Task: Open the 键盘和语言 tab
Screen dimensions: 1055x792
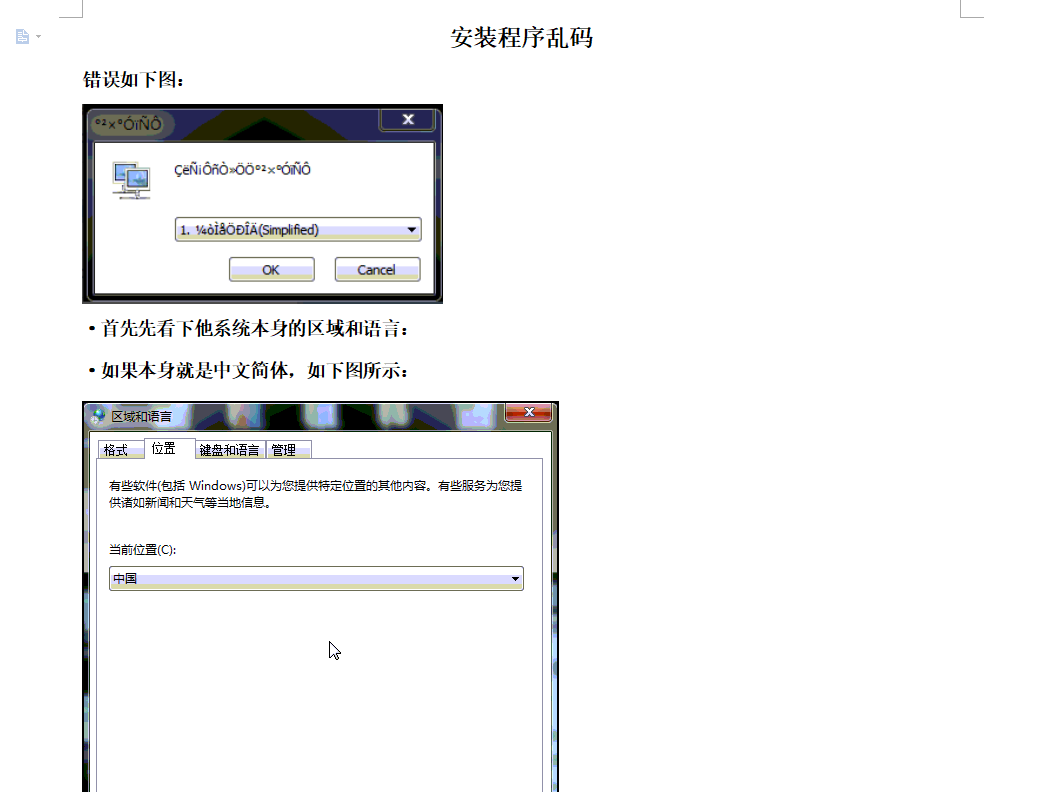Action: coord(229,450)
